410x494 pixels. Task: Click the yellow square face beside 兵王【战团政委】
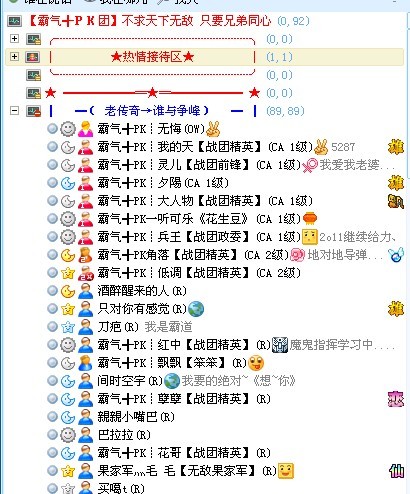(x=309, y=237)
